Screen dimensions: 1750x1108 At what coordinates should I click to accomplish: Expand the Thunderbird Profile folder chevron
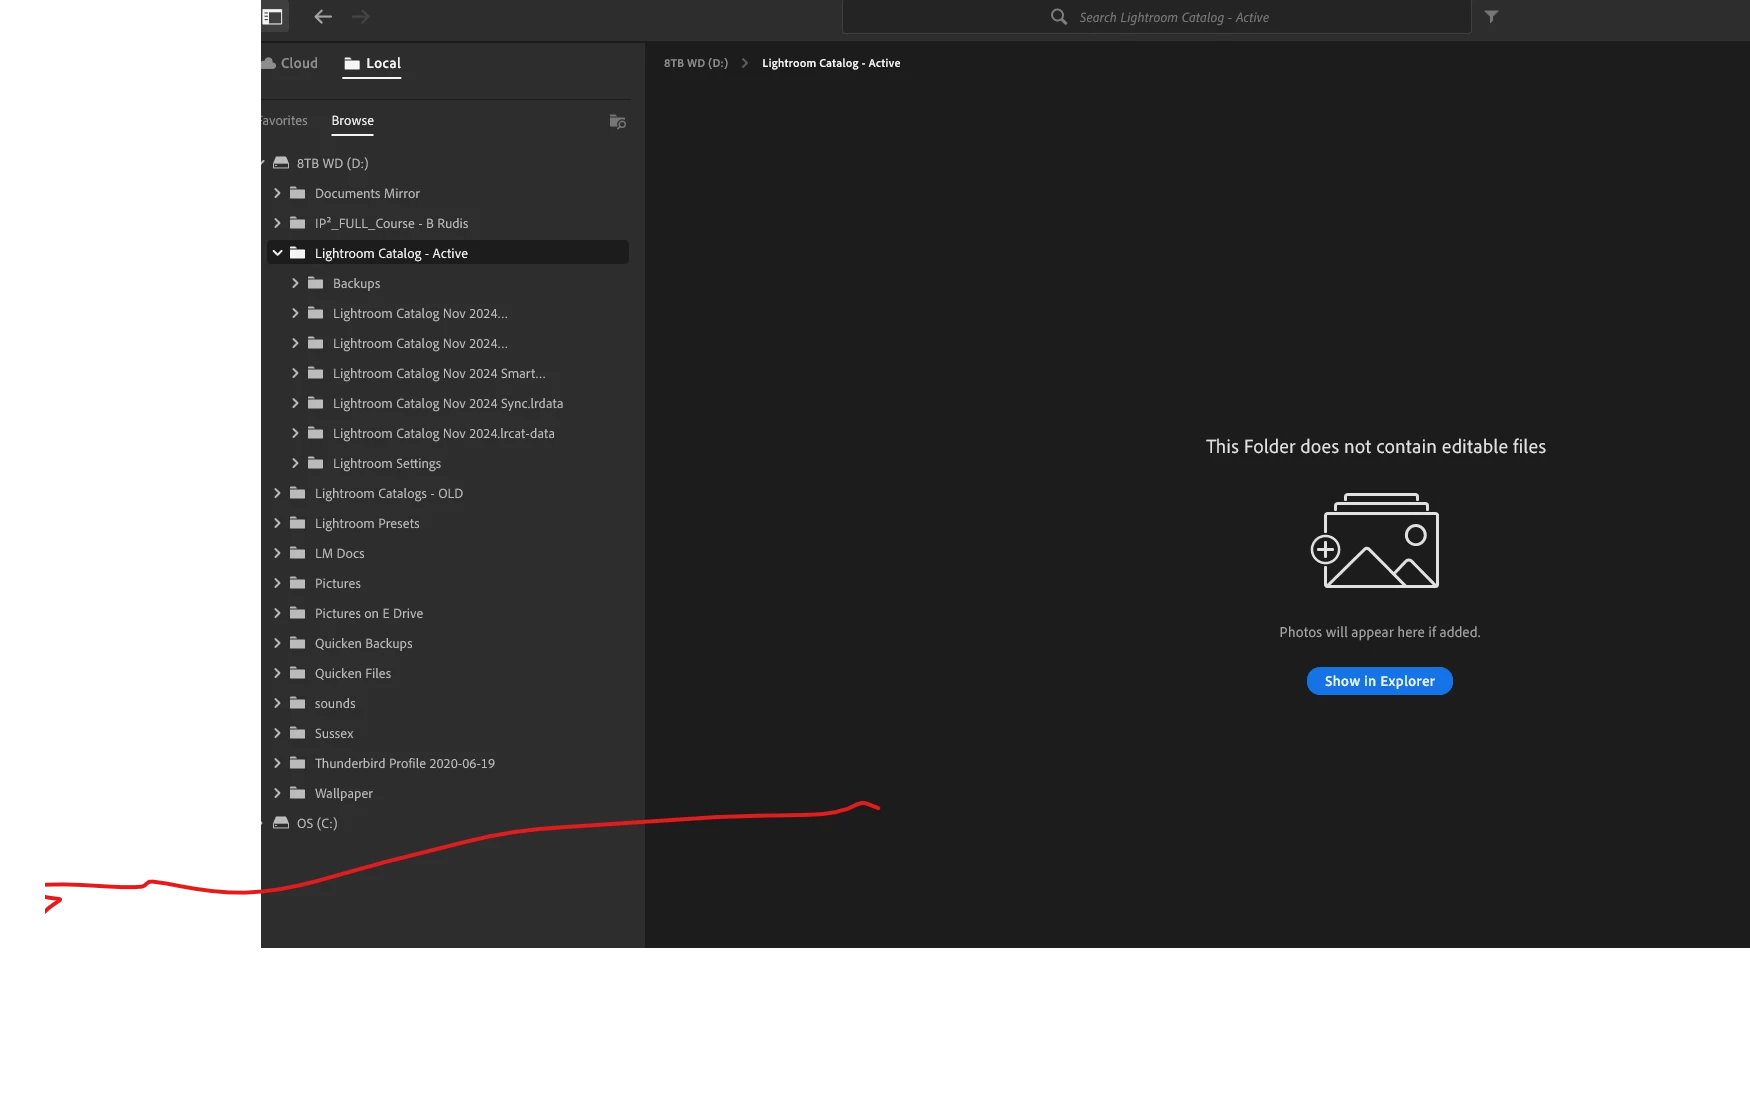point(277,763)
